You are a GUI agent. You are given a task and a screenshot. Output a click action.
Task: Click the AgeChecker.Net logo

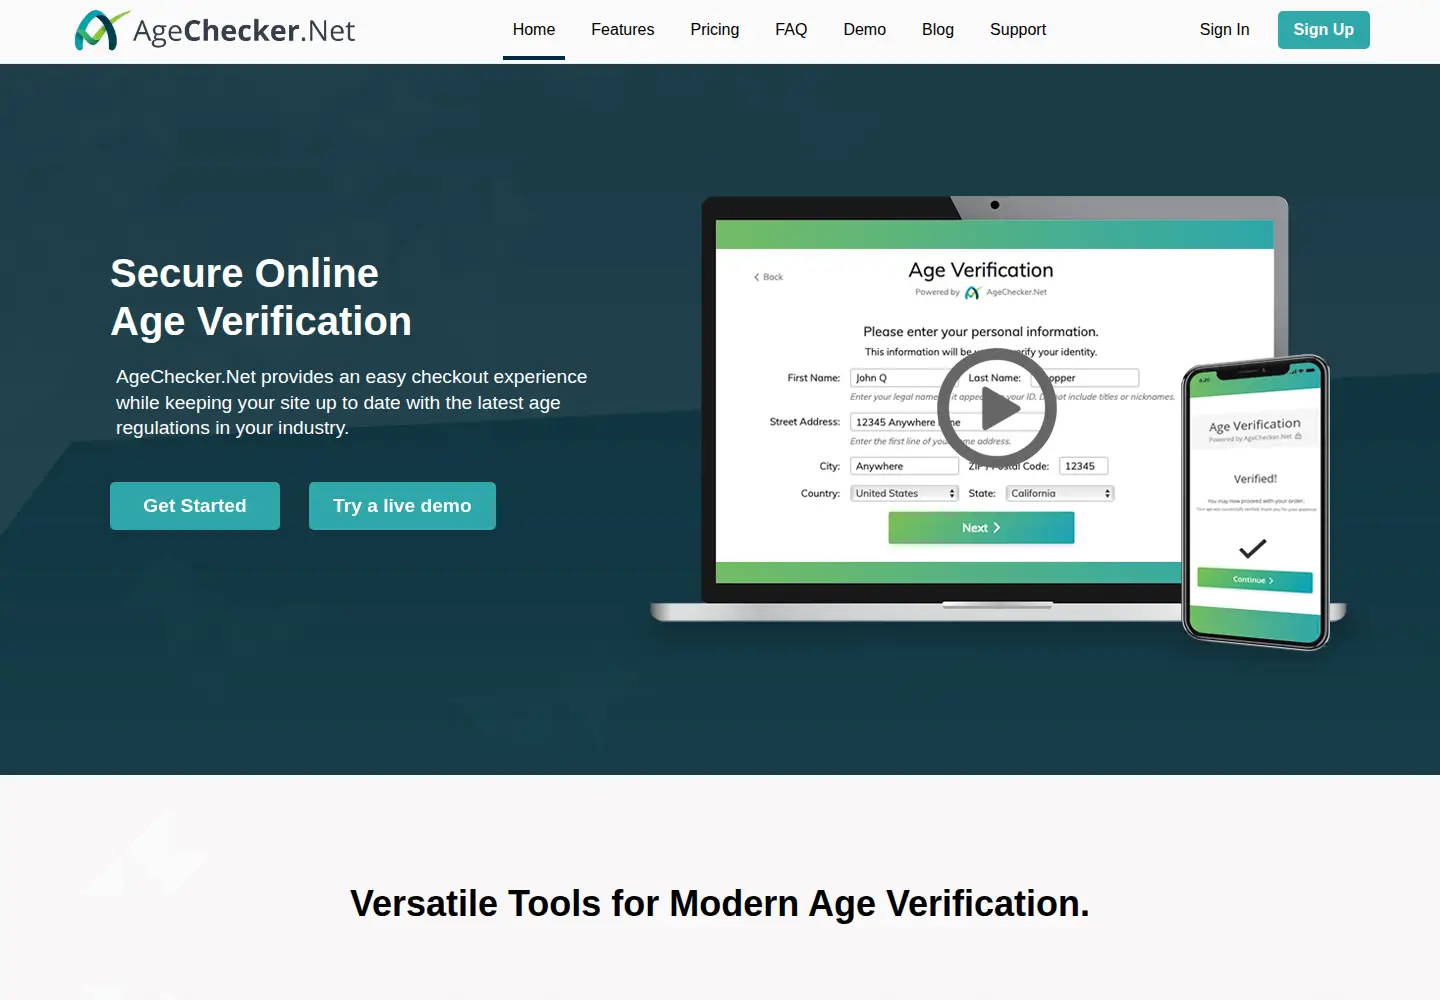point(215,30)
